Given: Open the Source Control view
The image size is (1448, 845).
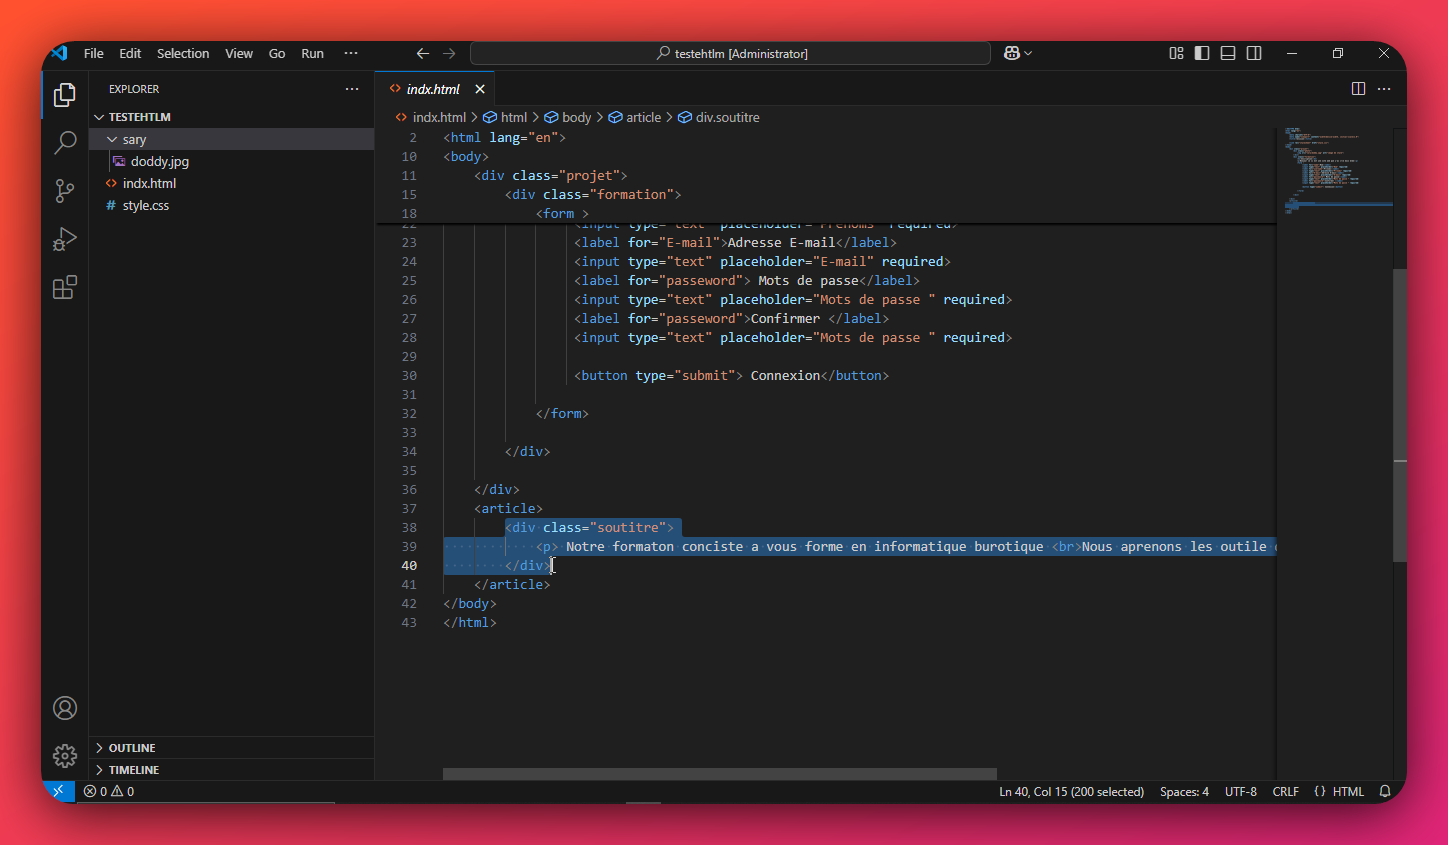Looking at the screenshot, I should click(x=65, y=191).
